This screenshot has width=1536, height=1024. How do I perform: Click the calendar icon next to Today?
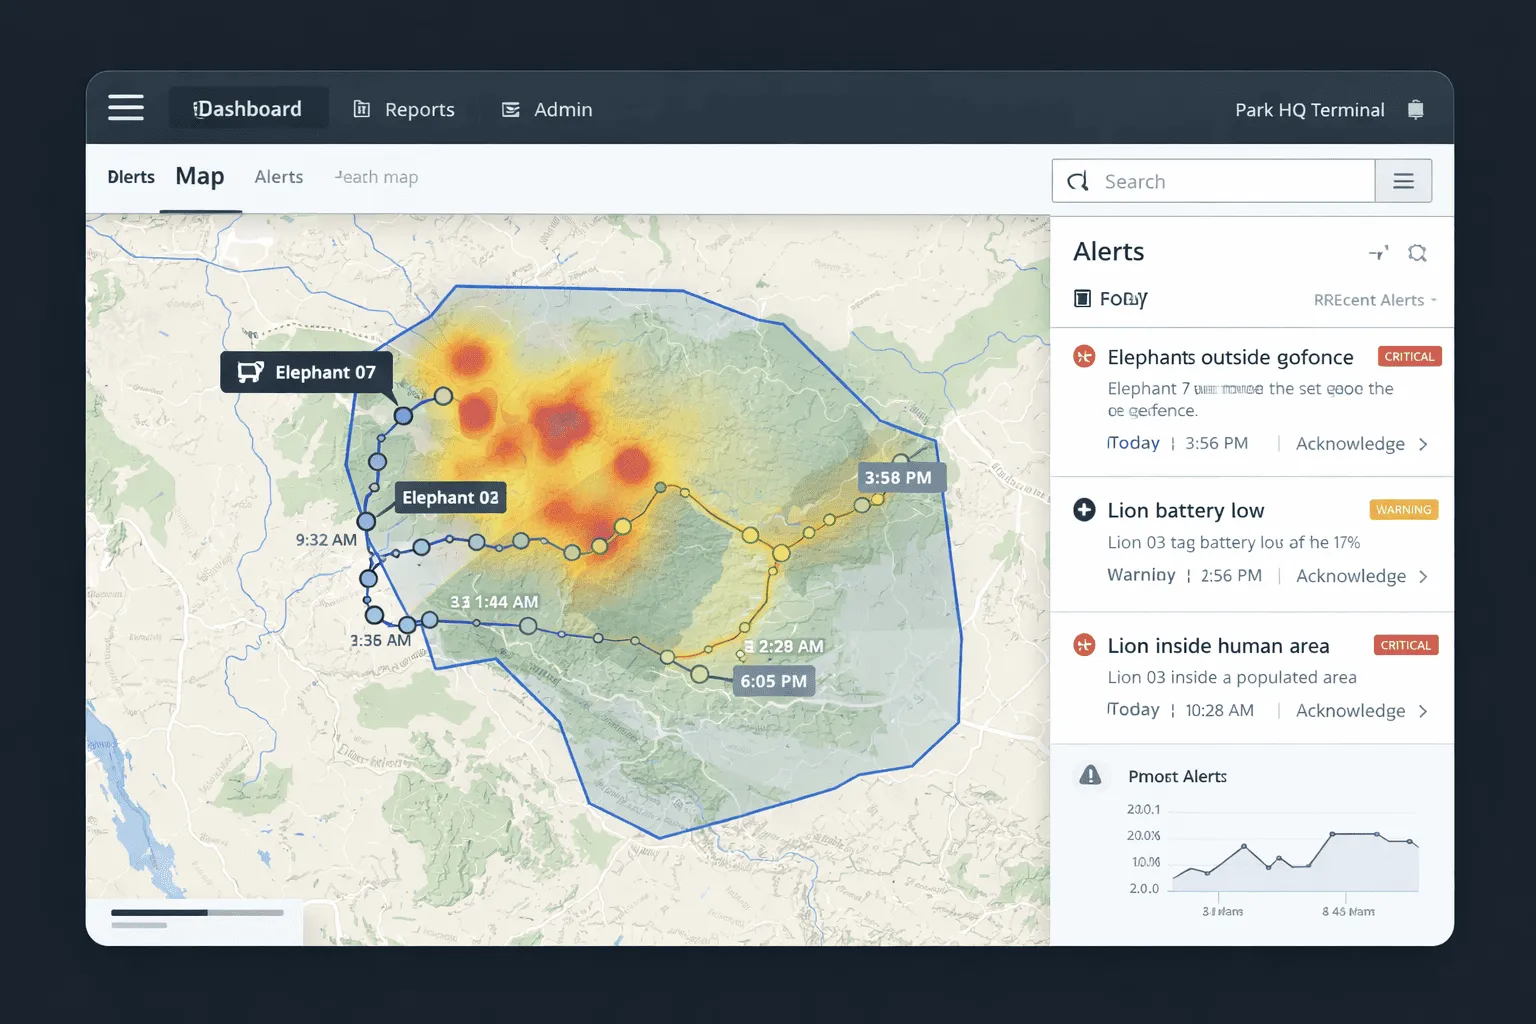click(x=1085, y=298)
